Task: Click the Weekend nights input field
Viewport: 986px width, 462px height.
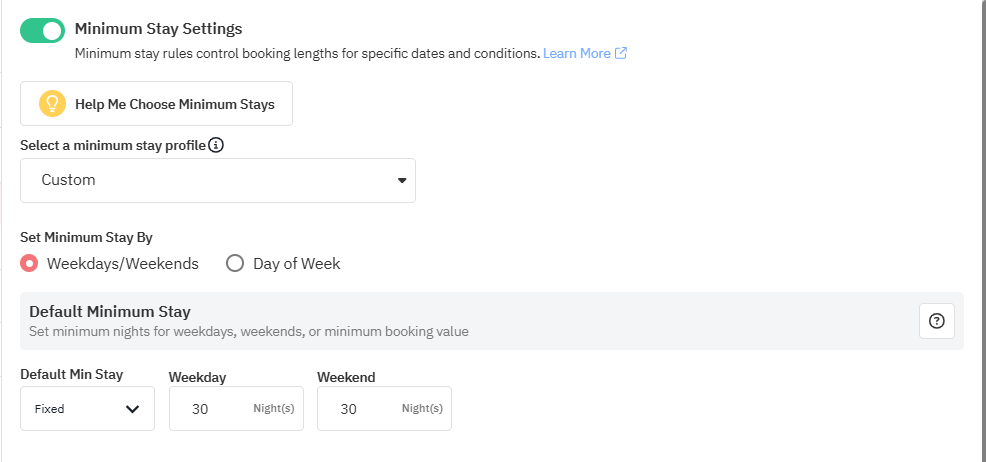Action: (x=353, y=409)
